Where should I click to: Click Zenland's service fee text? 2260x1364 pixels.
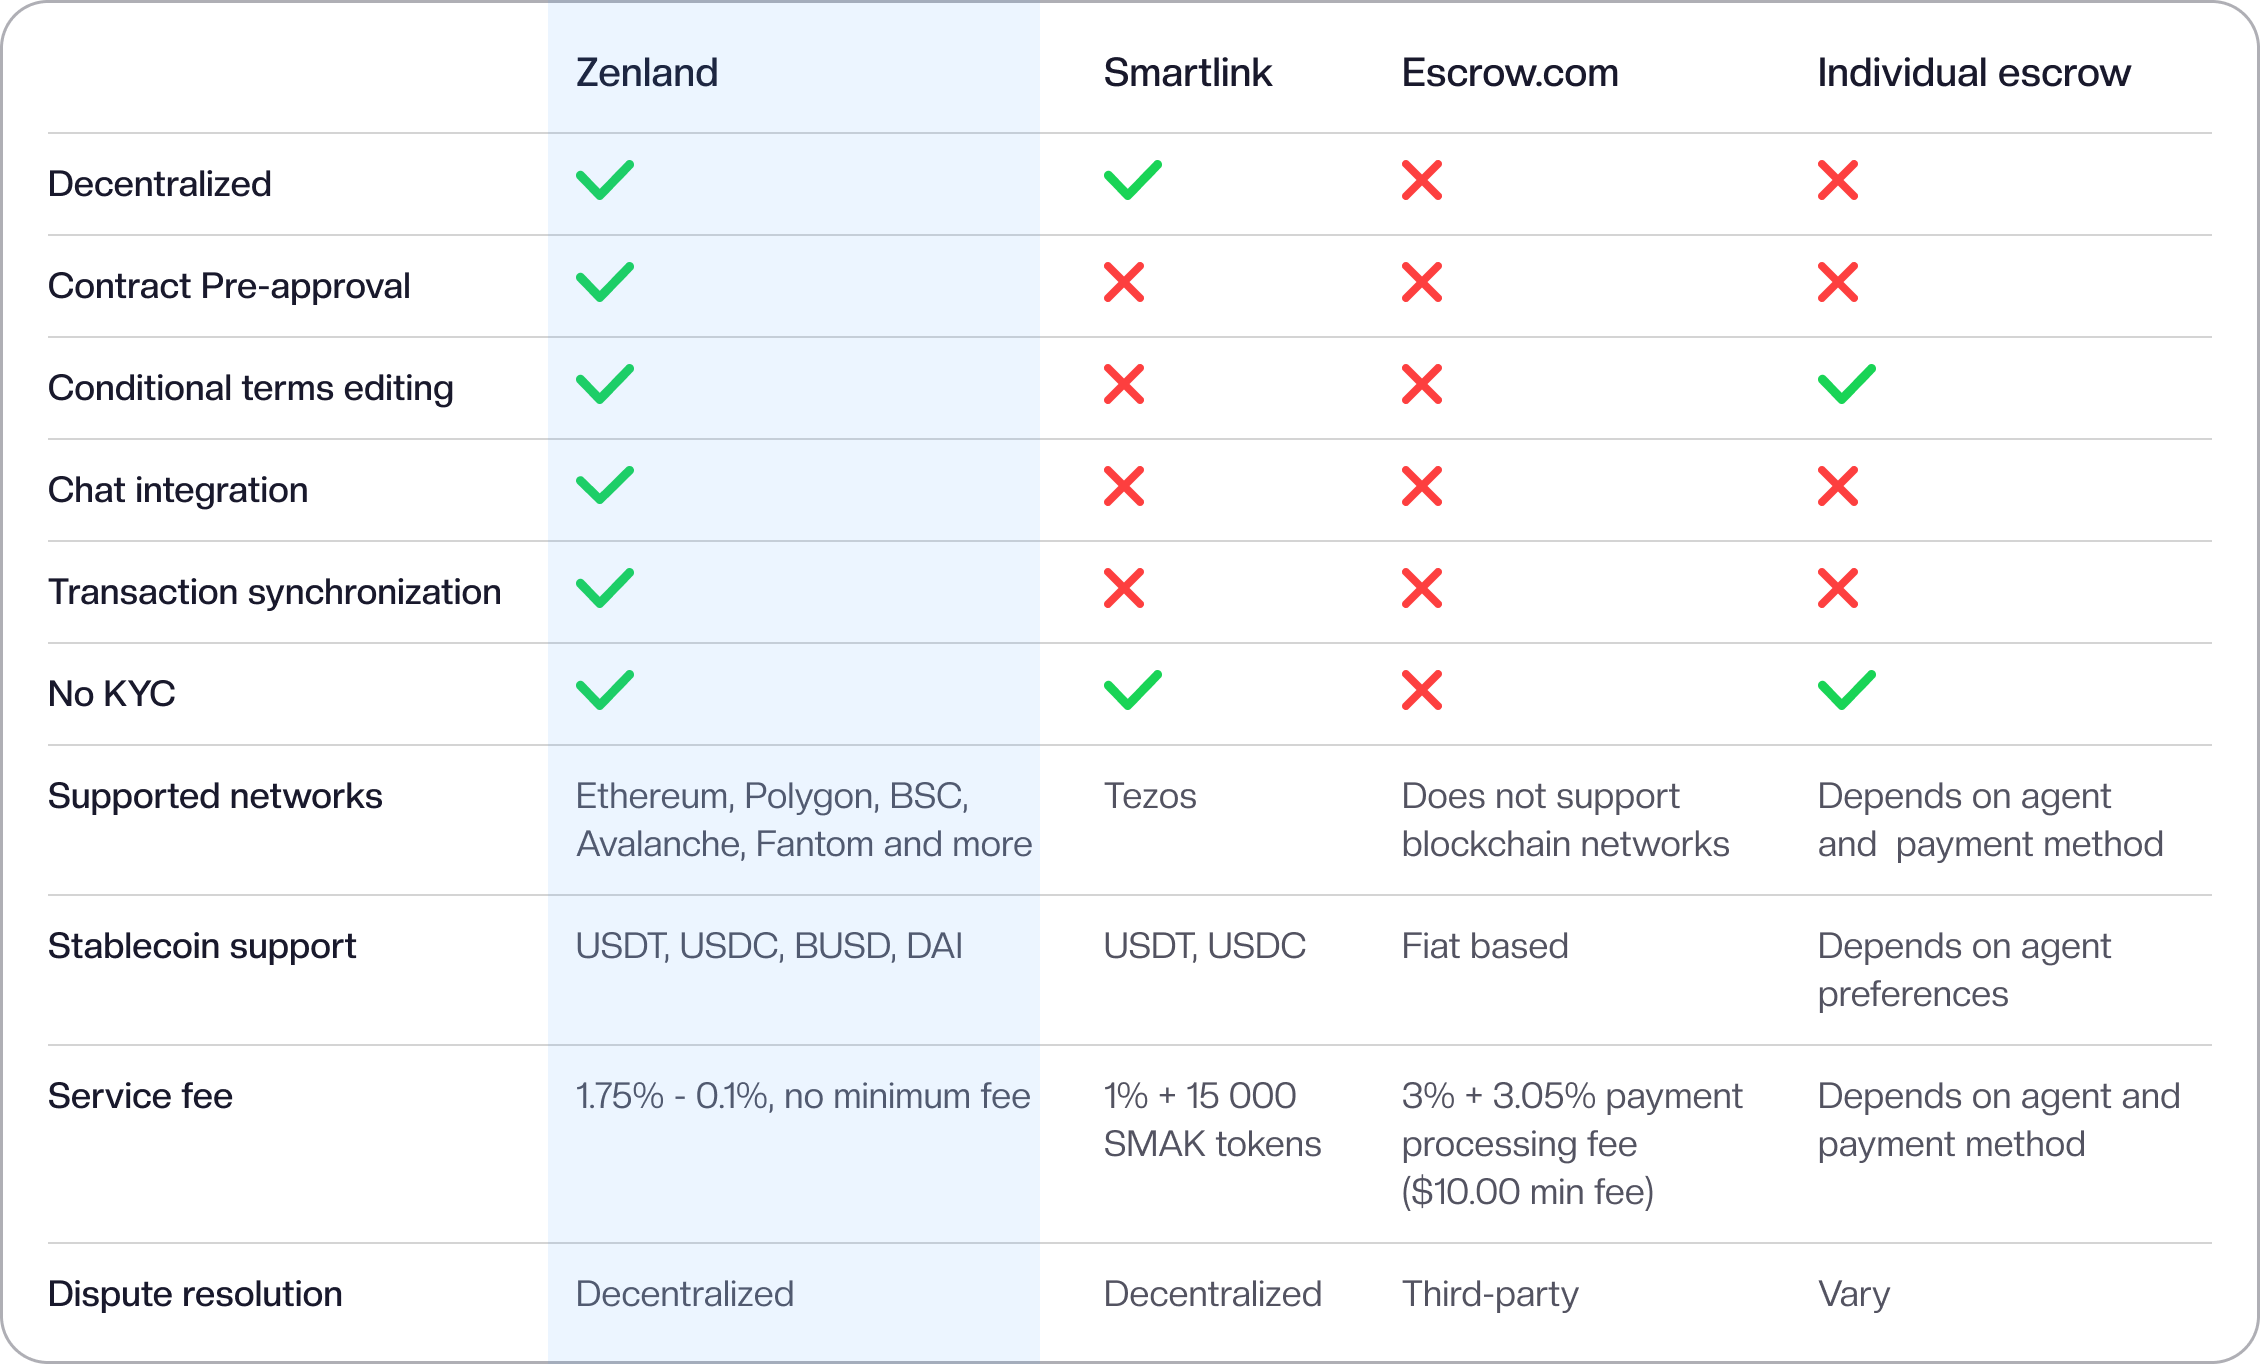(x=803, y=1096)
